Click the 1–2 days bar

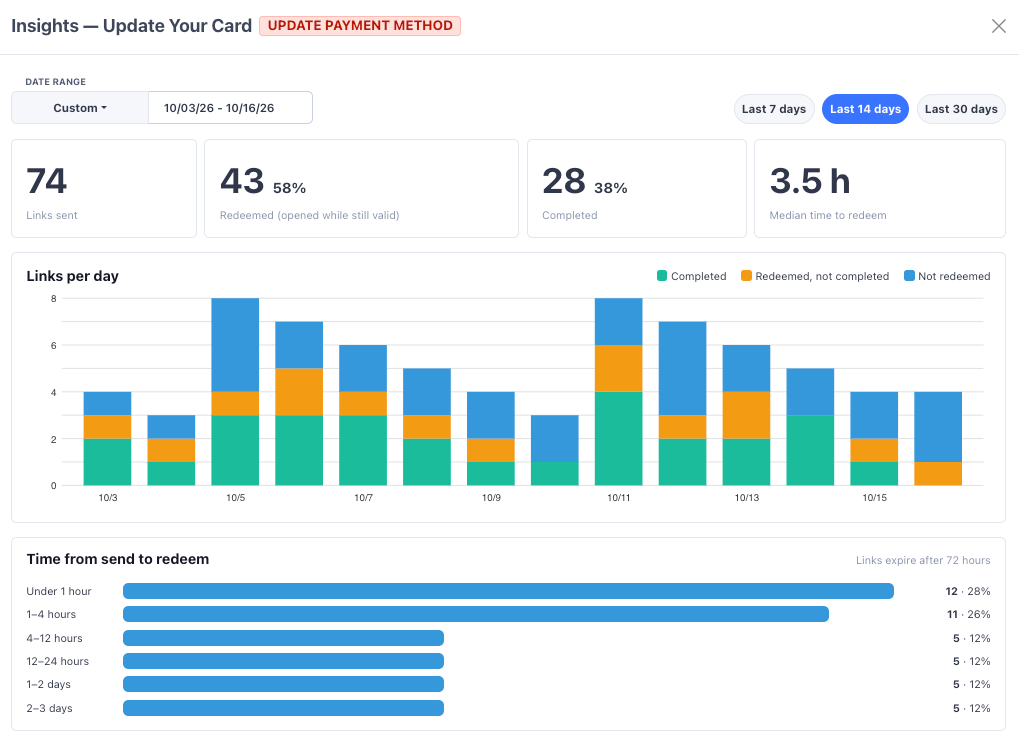click(x=283, y=684)
